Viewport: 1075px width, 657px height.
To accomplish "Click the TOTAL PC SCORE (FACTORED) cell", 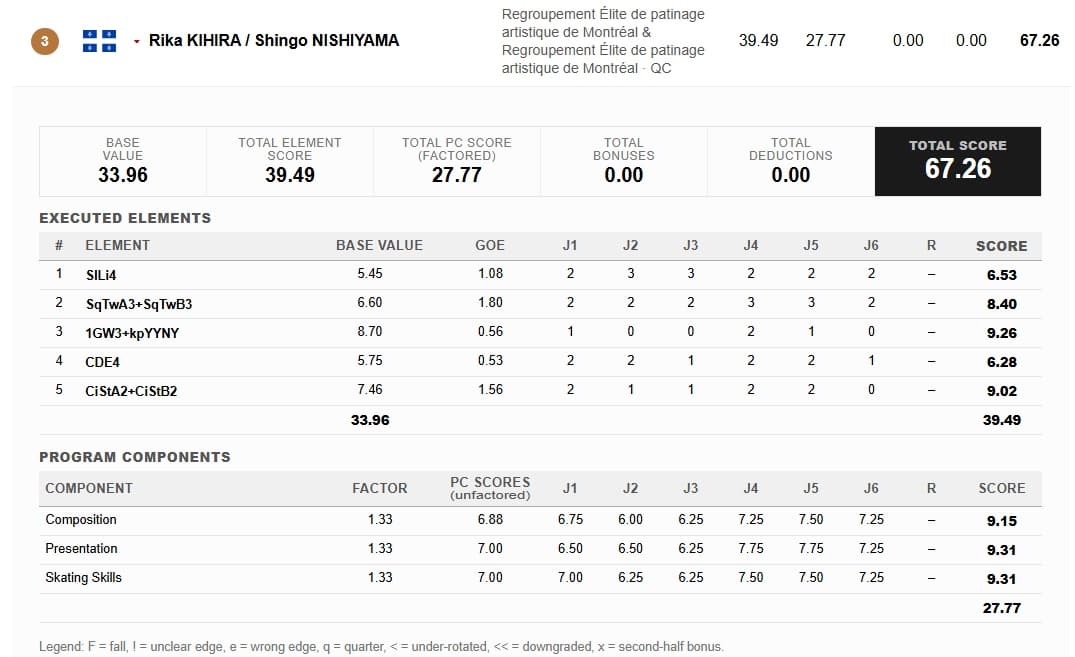I will [457, 161].
